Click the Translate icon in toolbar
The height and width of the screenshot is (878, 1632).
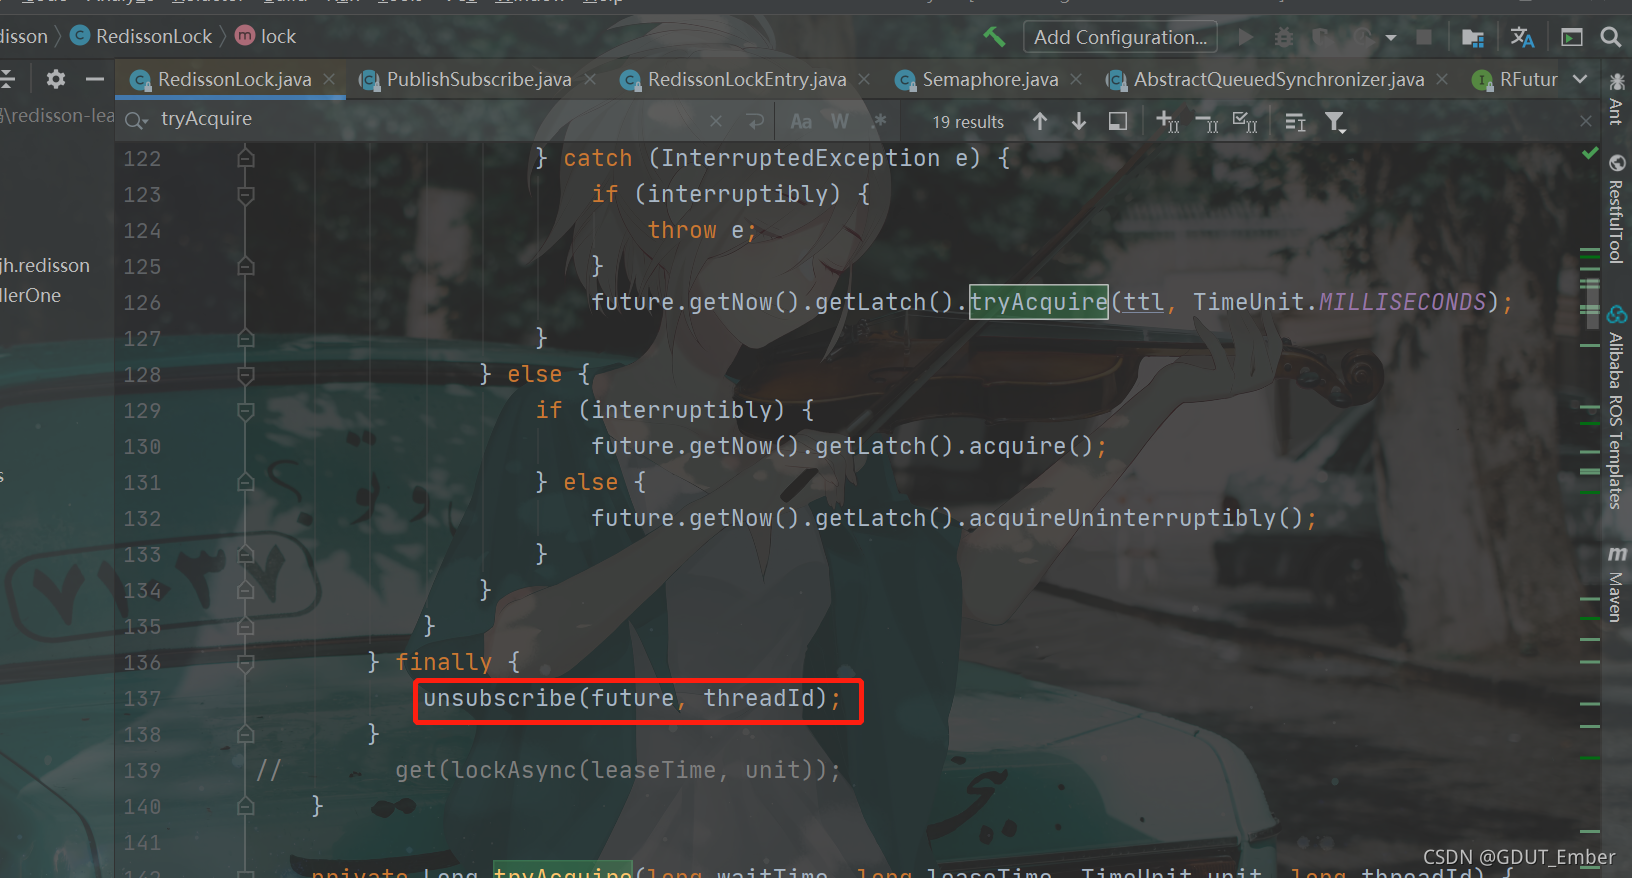point(1522,37)
